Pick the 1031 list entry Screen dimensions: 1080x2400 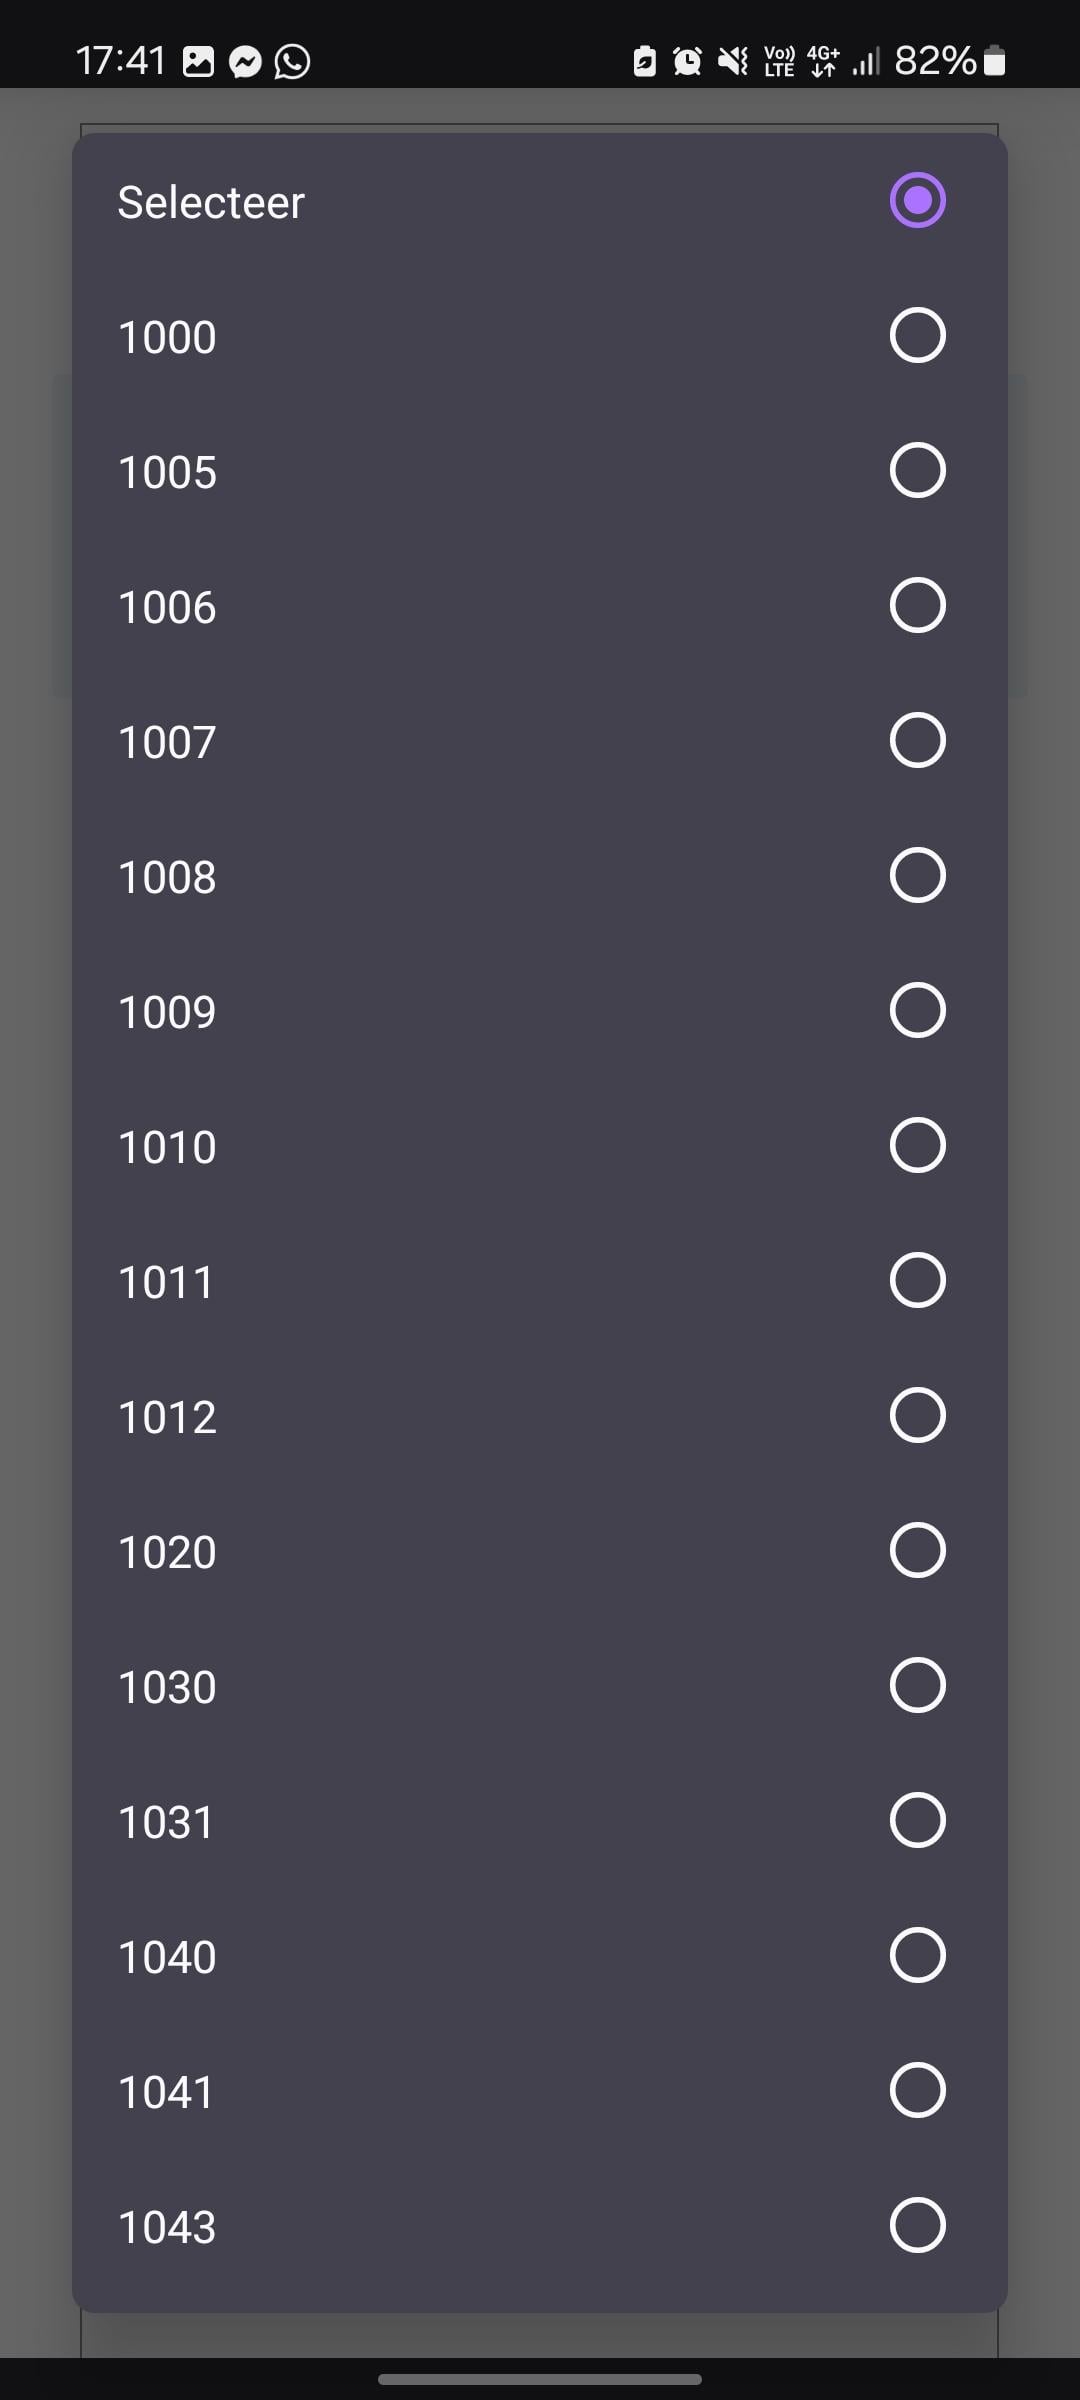pyautogui.click(x=166, y=1822)
